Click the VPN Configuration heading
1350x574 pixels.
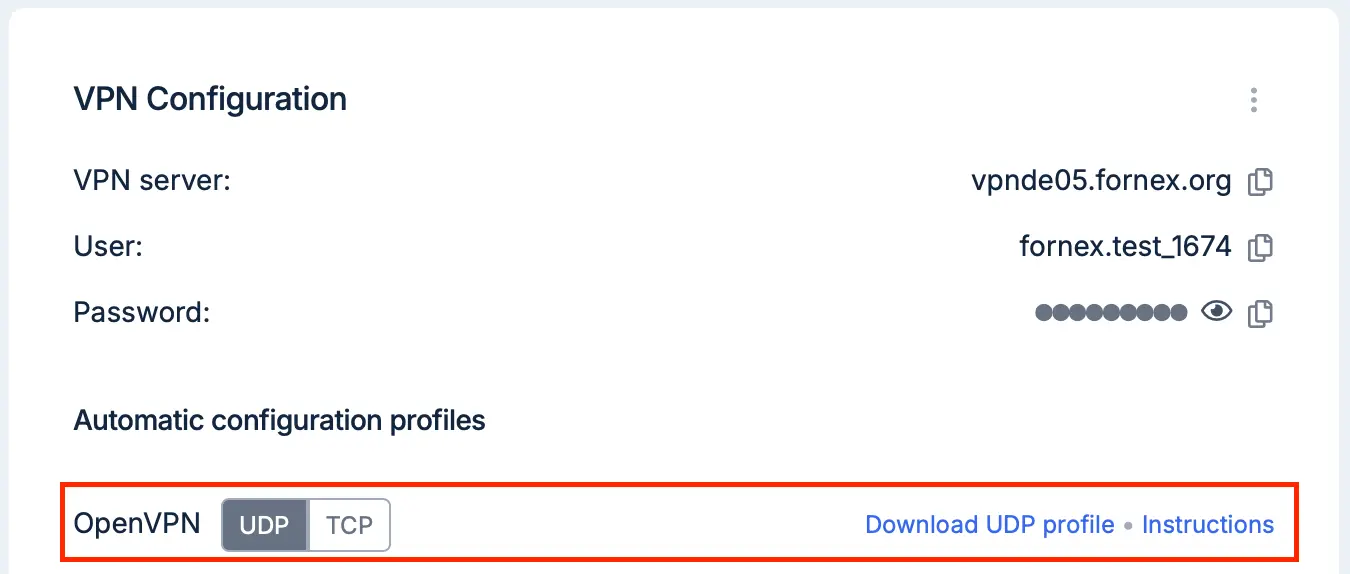pyautogui.click(x=210, y=99)
